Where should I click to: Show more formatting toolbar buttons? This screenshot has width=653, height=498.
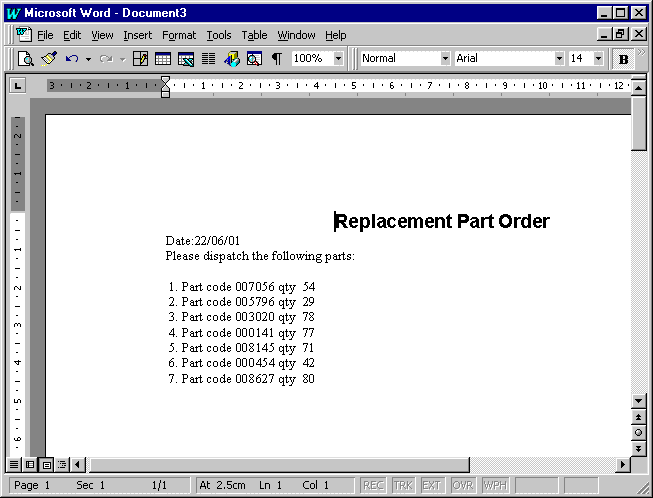coord(642,52)
